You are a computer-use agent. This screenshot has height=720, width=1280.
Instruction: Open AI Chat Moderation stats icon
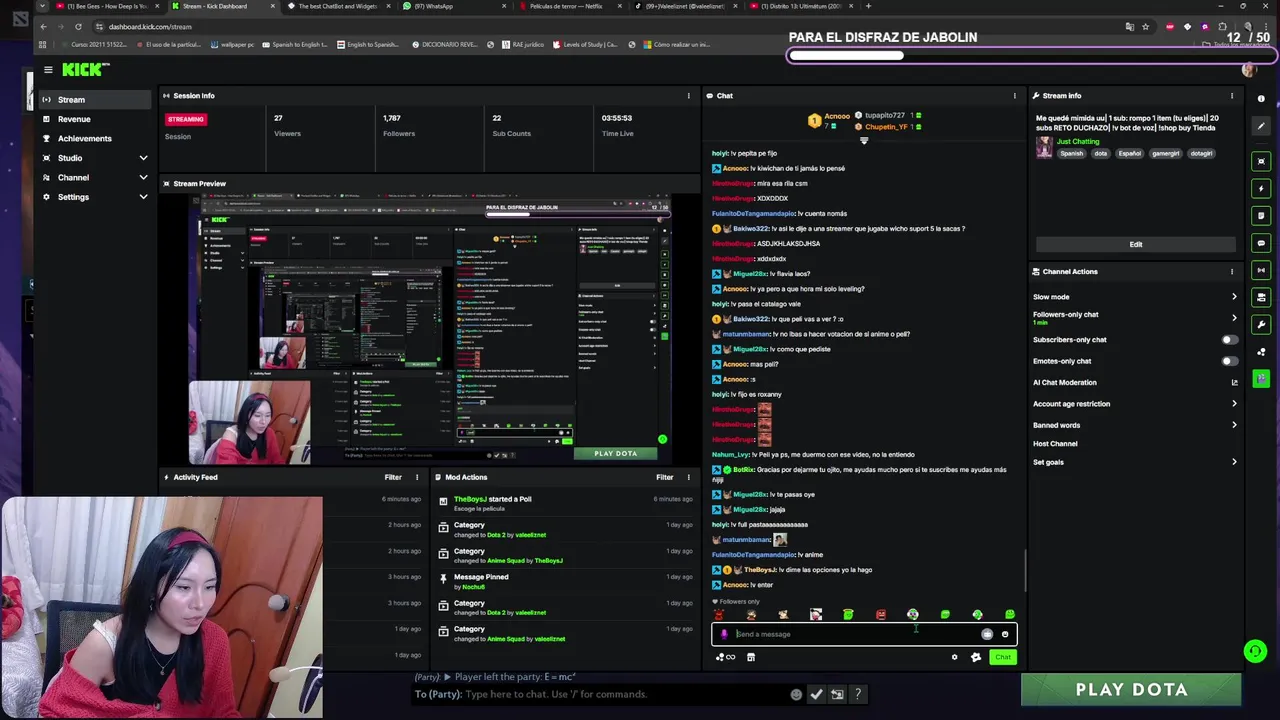click(x=1234, y=382)
